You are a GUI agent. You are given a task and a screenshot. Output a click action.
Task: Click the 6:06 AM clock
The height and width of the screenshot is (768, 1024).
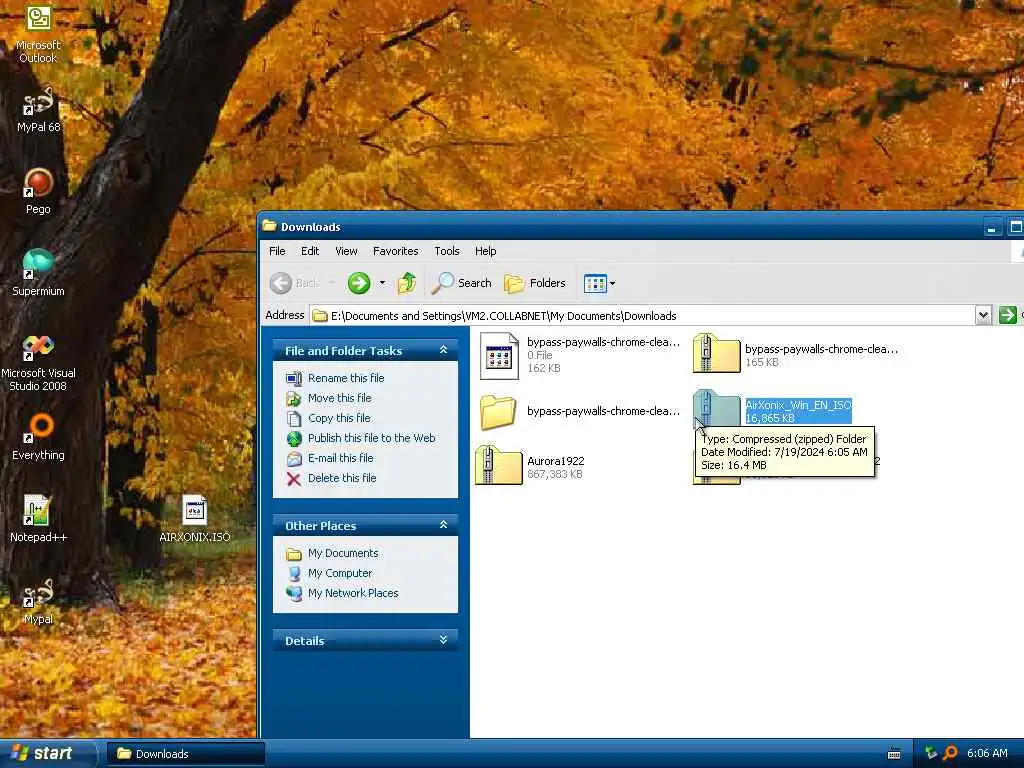[987, 753]
